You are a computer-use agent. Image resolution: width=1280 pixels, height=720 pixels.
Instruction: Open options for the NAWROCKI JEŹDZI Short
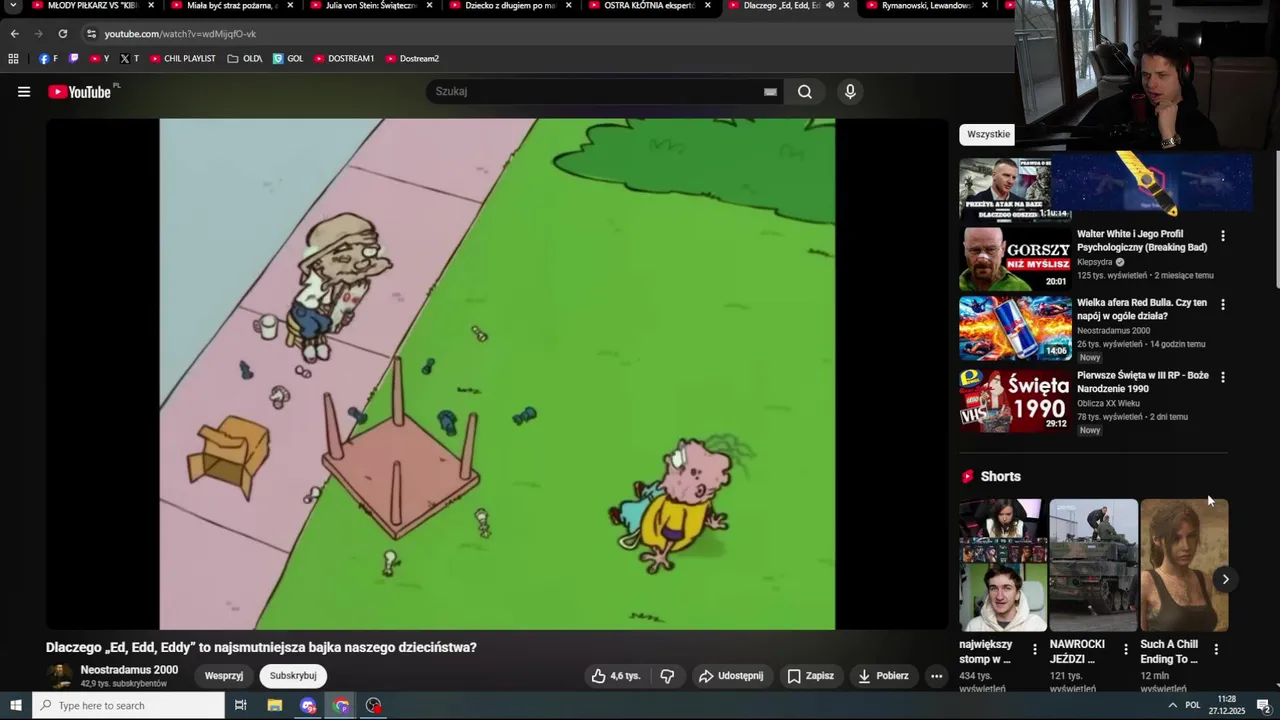pyautogui.click(x=1126, y=650)
